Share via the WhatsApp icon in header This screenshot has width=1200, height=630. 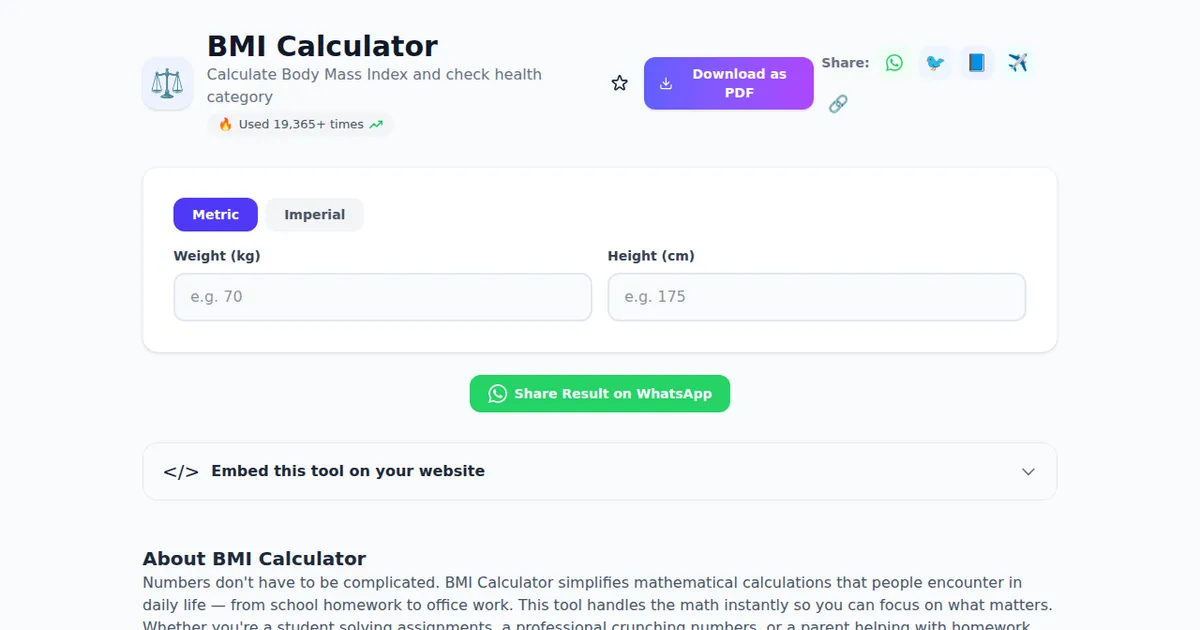[894, 63]
